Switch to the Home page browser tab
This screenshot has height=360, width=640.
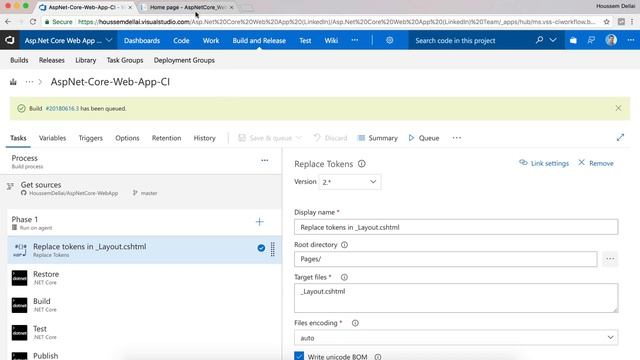pos(187,7)
